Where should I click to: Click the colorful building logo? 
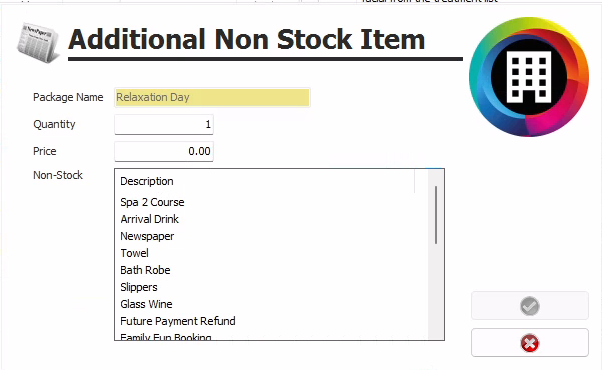(529, 77)
